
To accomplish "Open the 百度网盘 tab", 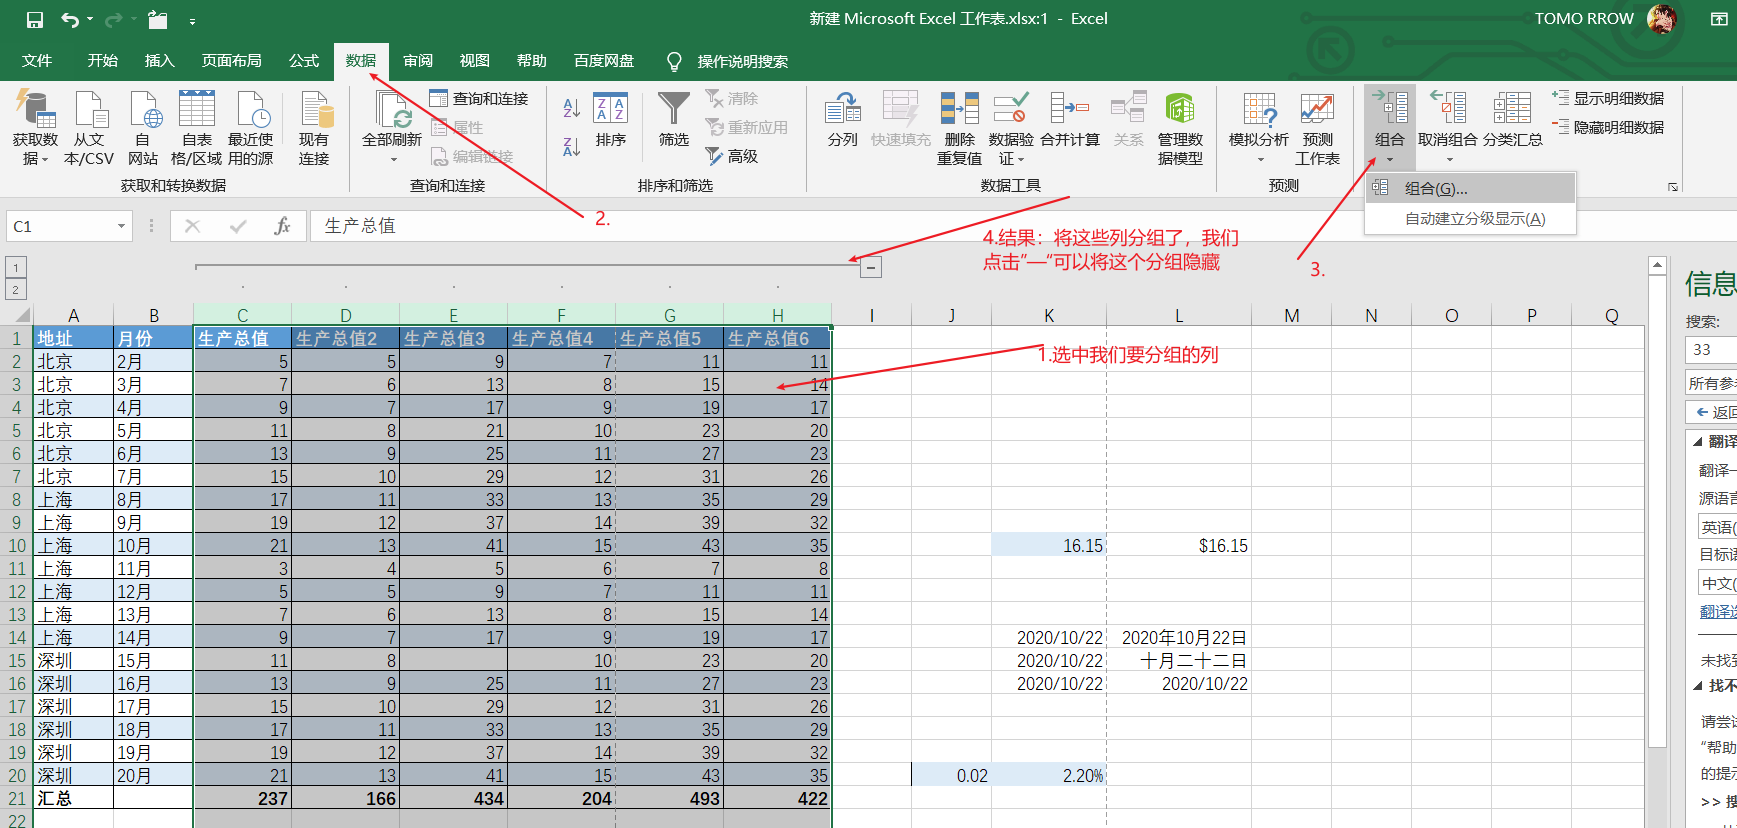I will [604, 61].
